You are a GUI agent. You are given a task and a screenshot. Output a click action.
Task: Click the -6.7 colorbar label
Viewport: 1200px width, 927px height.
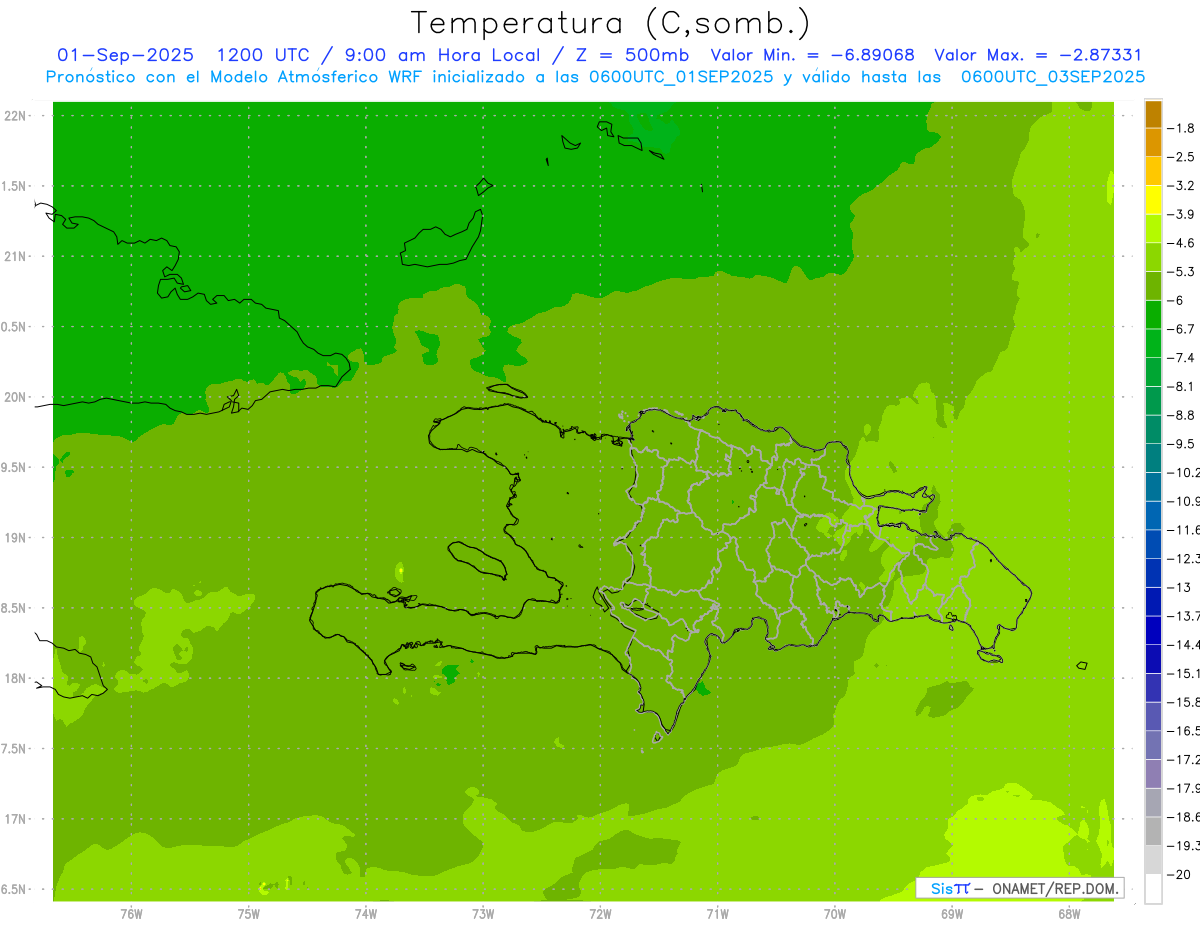(1181, 329)
